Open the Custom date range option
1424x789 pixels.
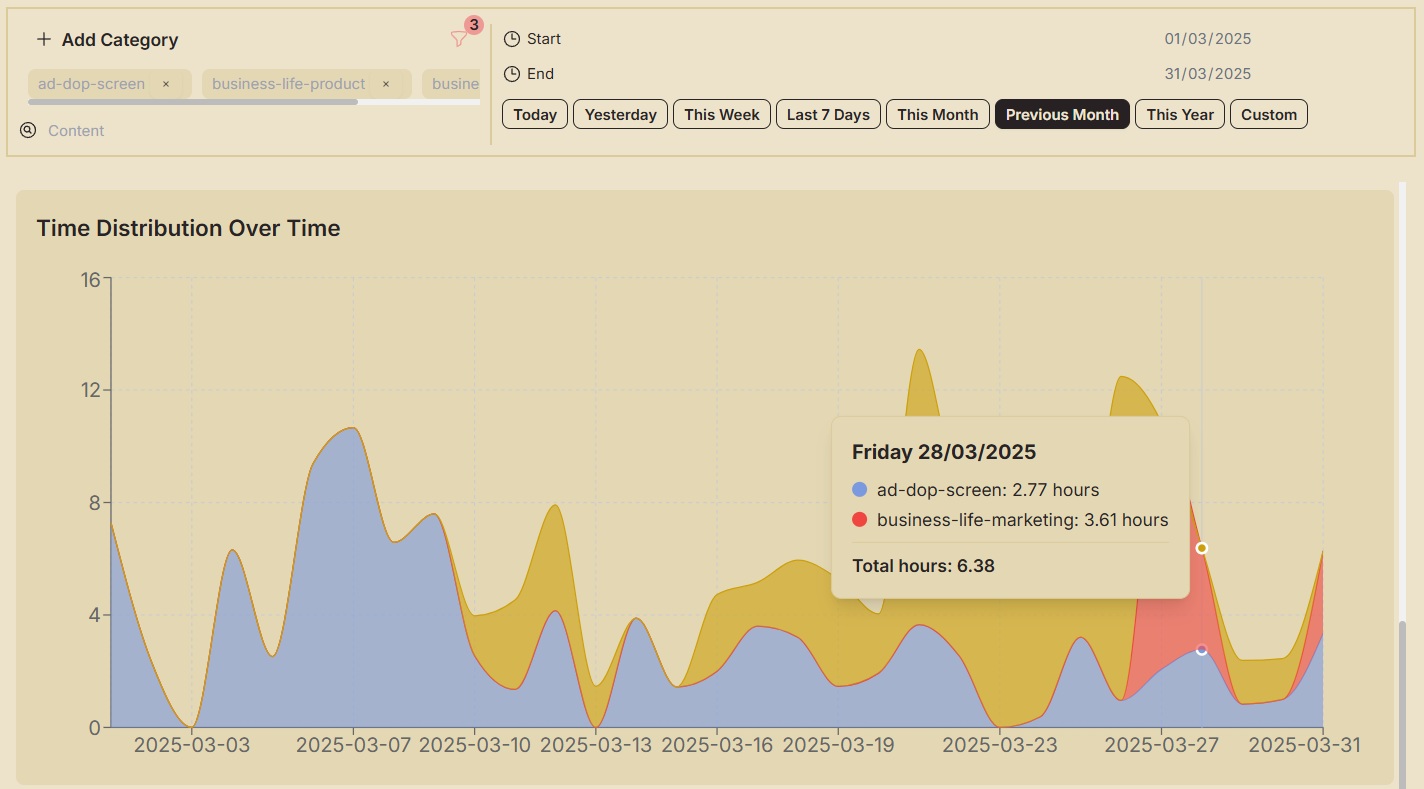(x=1269, y=115)
